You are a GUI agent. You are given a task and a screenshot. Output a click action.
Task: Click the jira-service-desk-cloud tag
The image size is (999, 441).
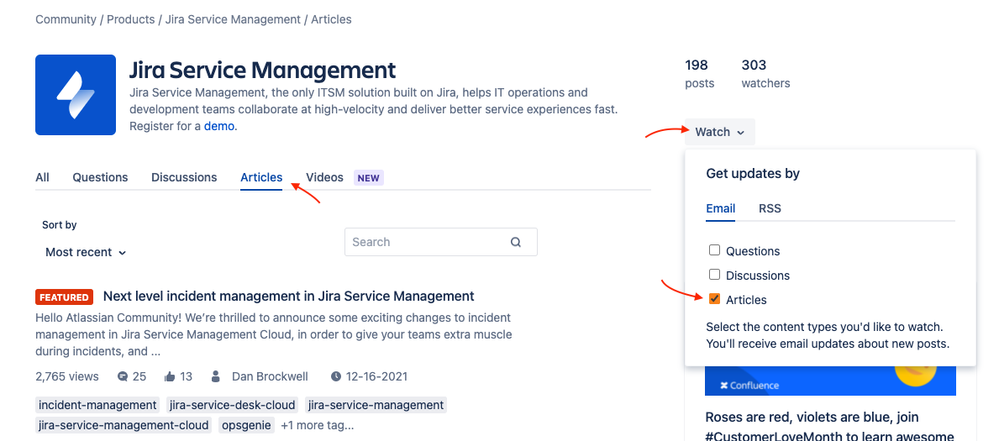pos(232,405)
